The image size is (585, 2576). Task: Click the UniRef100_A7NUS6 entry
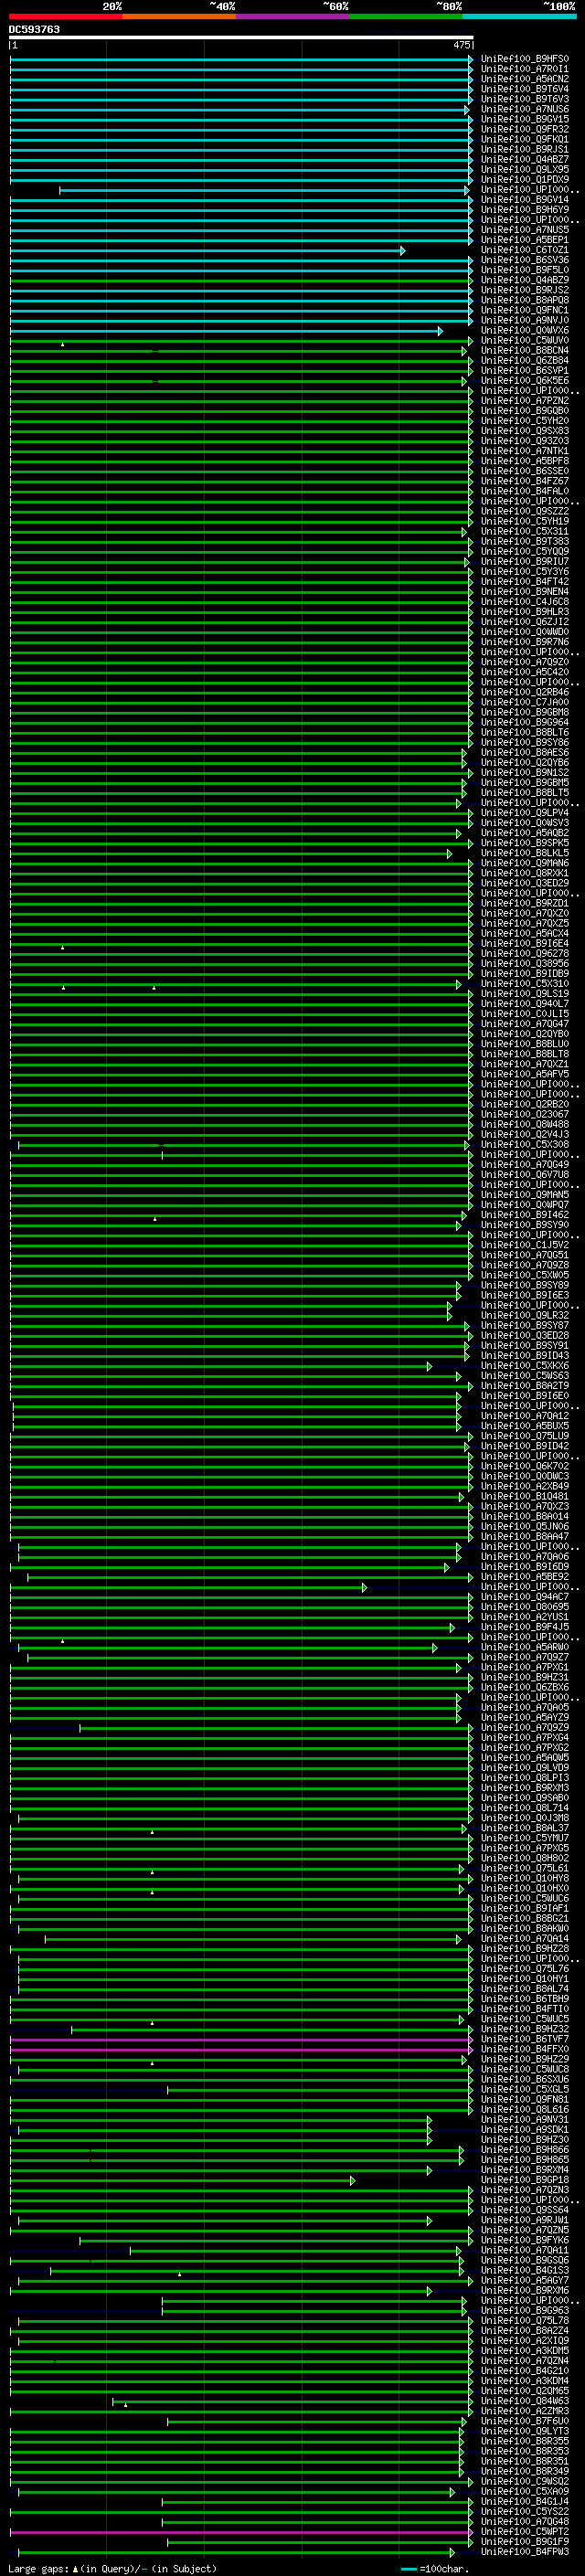524,109
